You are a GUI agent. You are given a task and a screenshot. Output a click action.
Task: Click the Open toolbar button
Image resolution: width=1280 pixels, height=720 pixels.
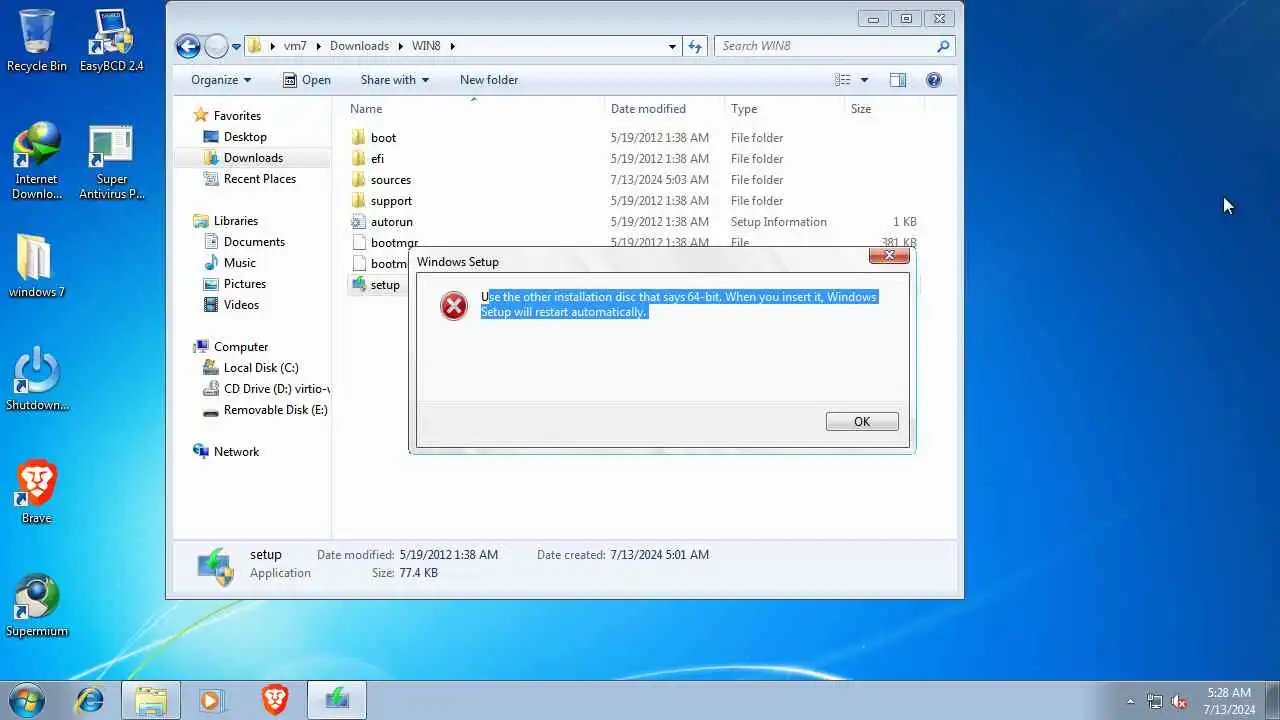[307, 80]
